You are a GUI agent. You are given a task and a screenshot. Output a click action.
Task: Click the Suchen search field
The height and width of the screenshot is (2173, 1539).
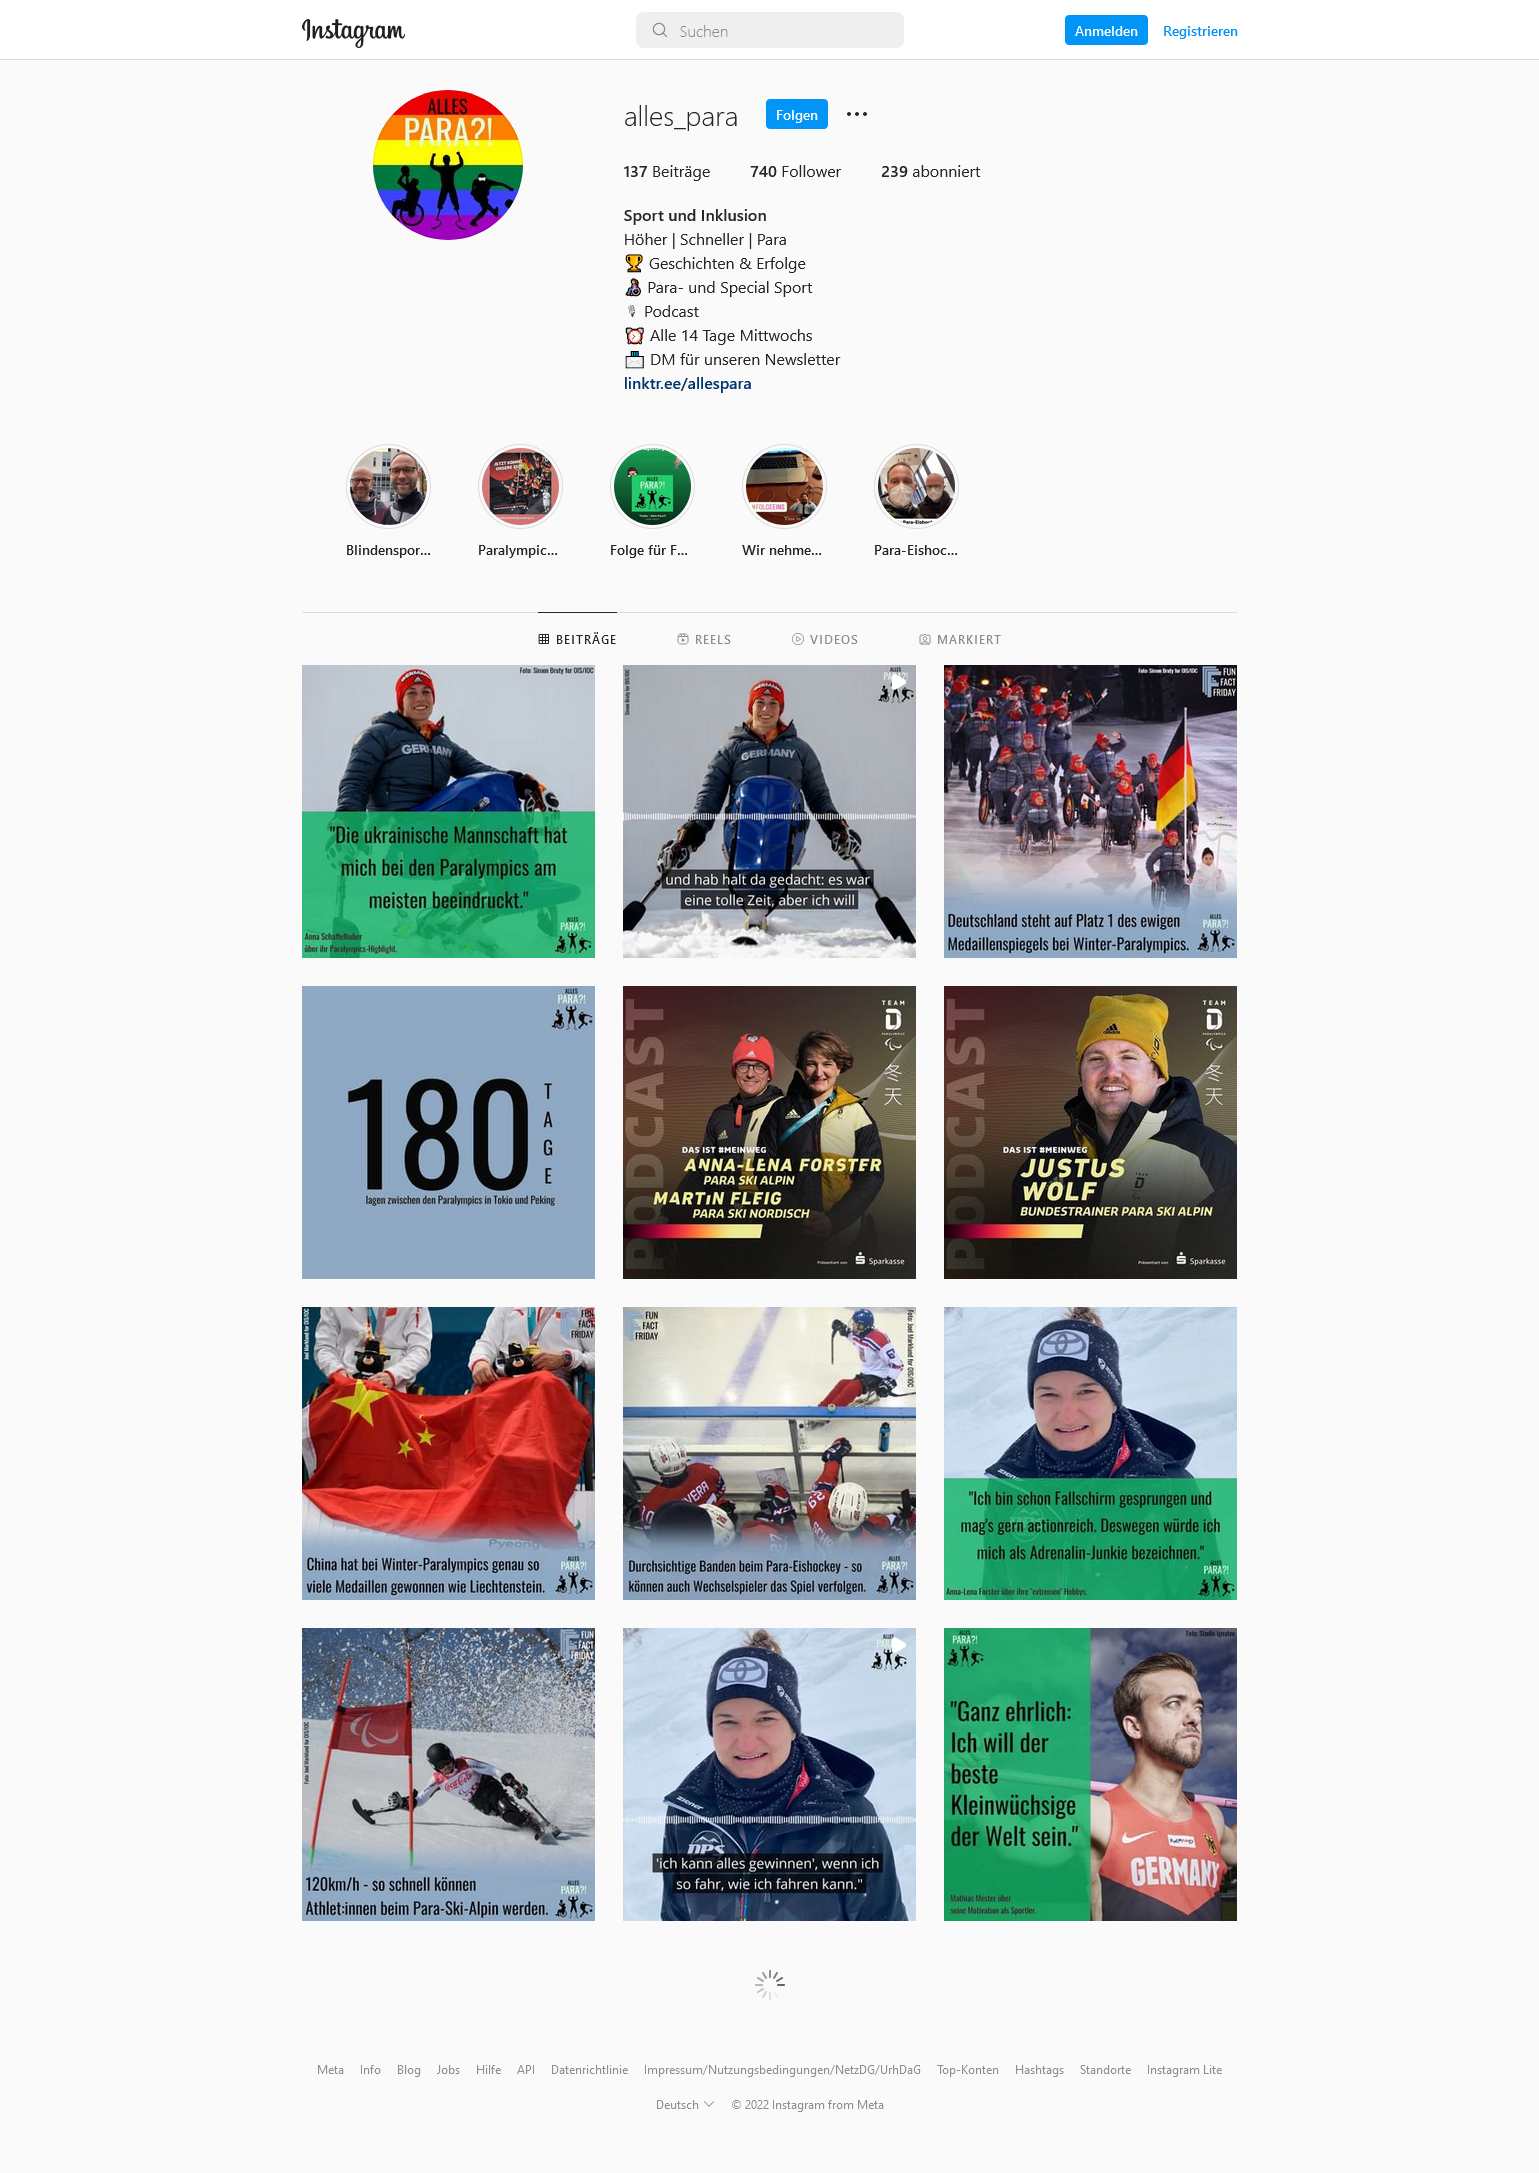(770, 30)
